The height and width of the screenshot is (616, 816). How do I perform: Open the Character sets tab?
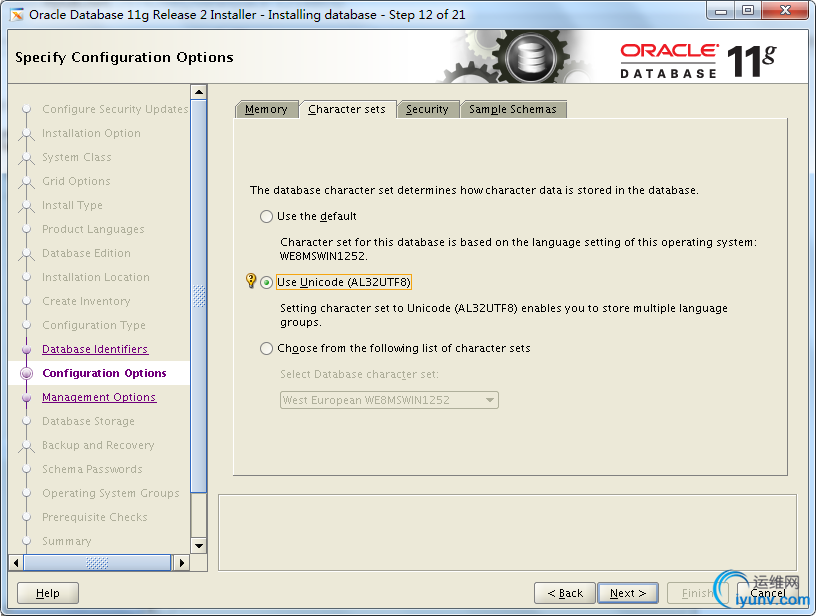347,109
